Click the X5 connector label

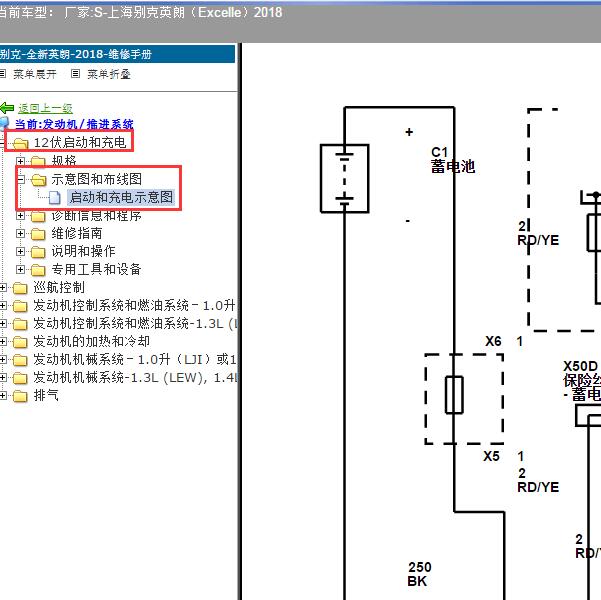(491, 456)
